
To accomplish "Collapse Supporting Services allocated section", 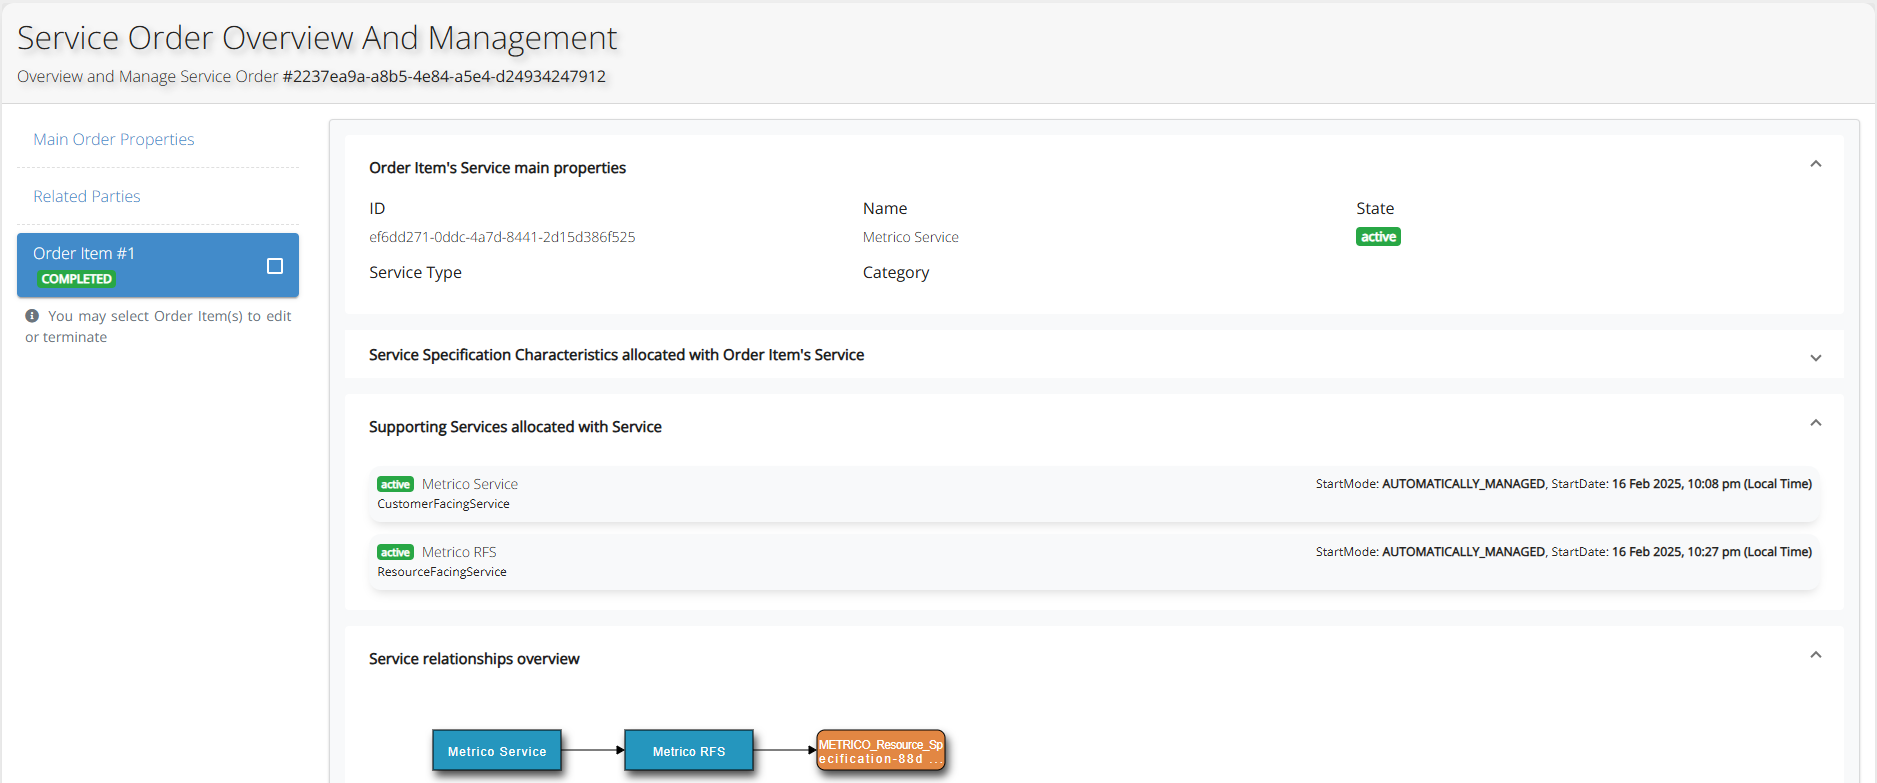I will [x=1815, y=423].
